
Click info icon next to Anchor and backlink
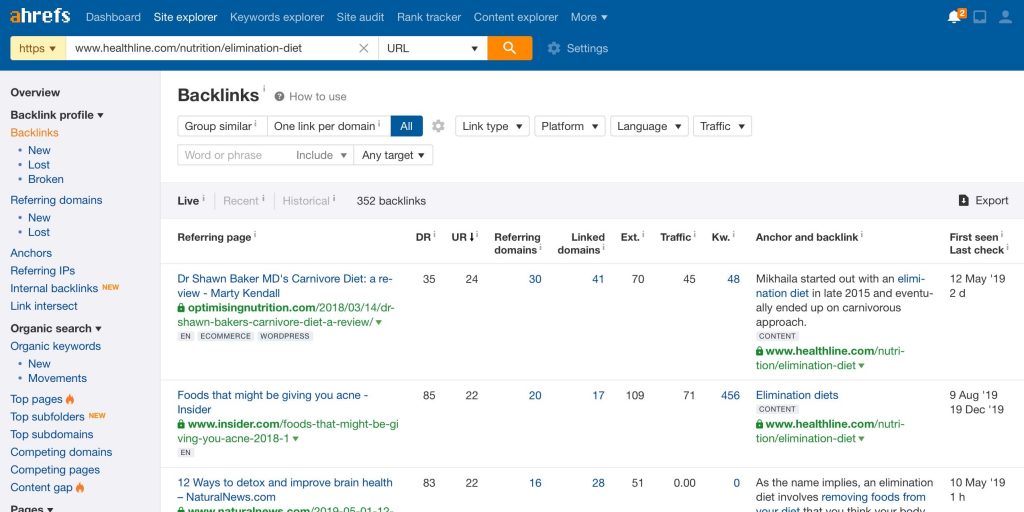pyautogui.click(x=862, y=234)
